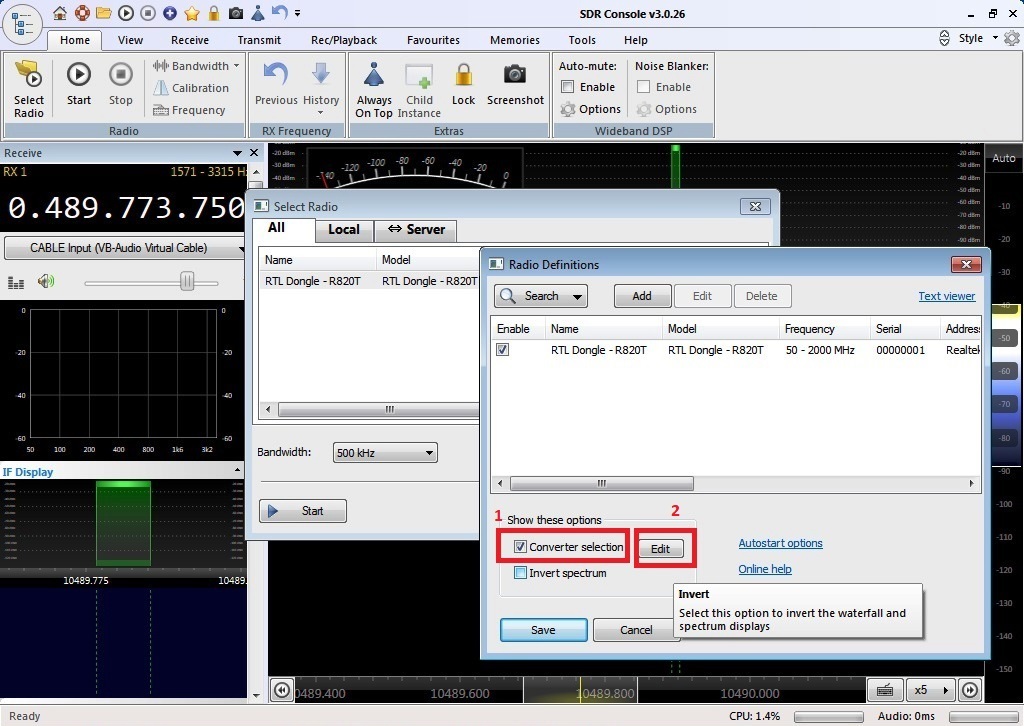Open the Bandwidth 500 kHz dropdown
1024x726 pixels.
point(385,453)
